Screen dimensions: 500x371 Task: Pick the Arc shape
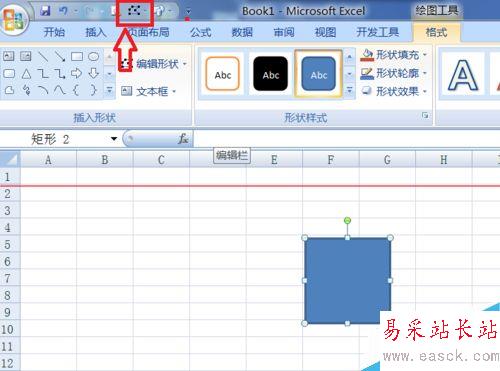tap(43, 90)
